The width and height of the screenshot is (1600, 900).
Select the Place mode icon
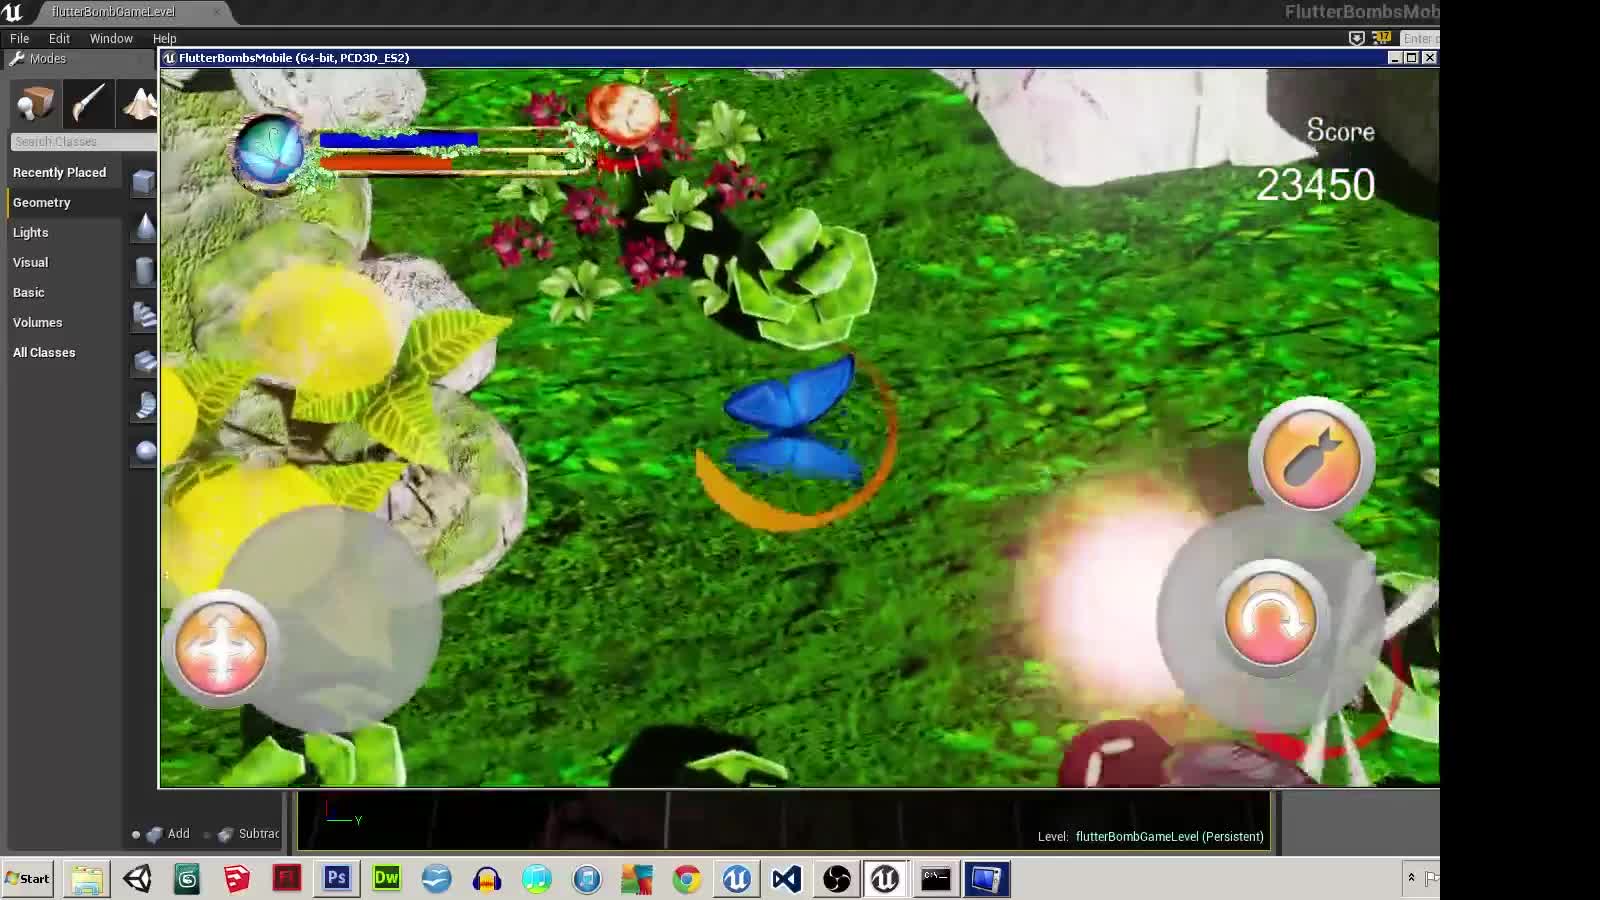[35, 103]
